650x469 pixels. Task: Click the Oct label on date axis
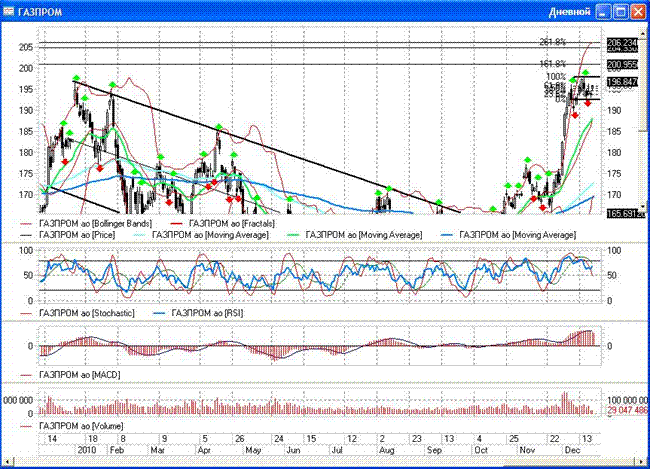click(x=481, y=450)
